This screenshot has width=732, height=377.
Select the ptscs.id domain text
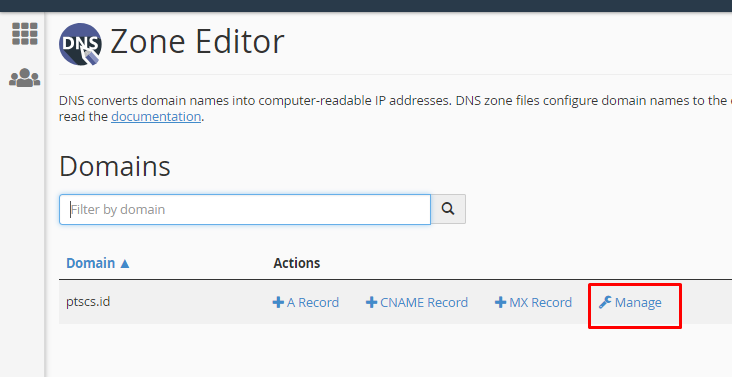click(x=88, y=301)
